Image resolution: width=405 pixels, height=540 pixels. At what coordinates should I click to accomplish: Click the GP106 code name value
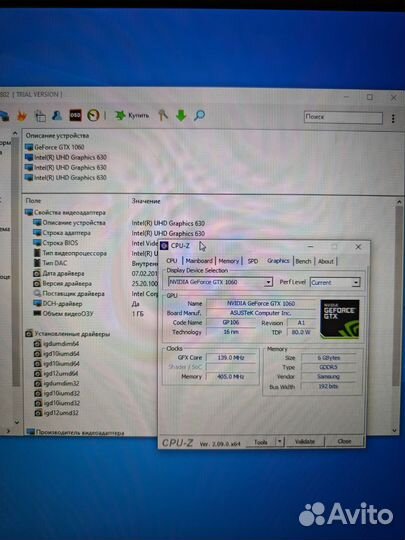point(231,323)
